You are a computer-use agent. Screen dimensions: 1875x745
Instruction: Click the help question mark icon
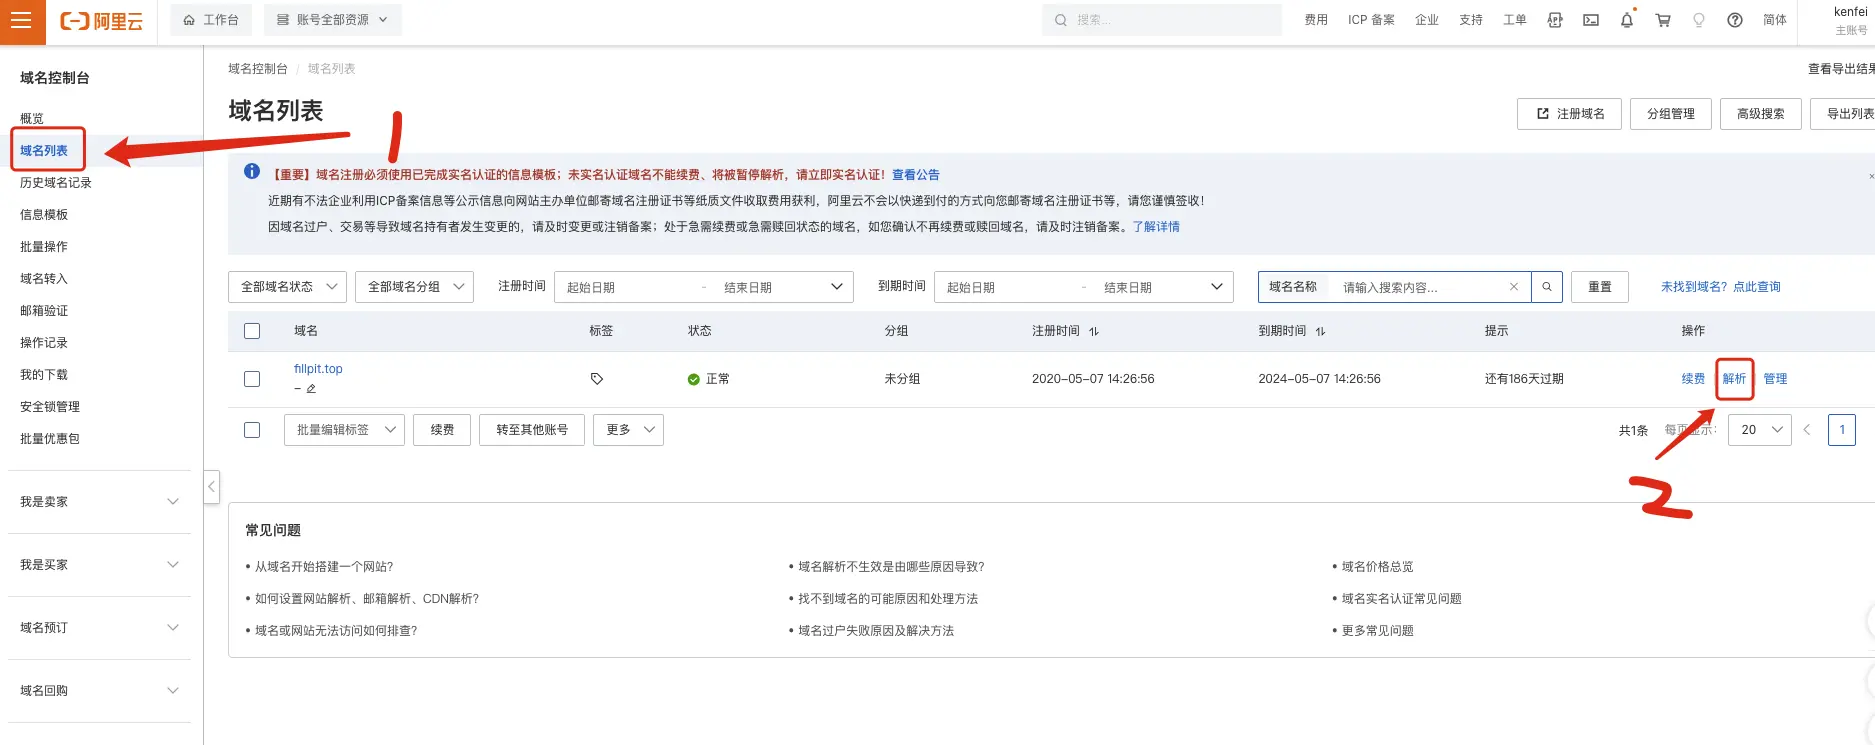[x=1735, y=20]
